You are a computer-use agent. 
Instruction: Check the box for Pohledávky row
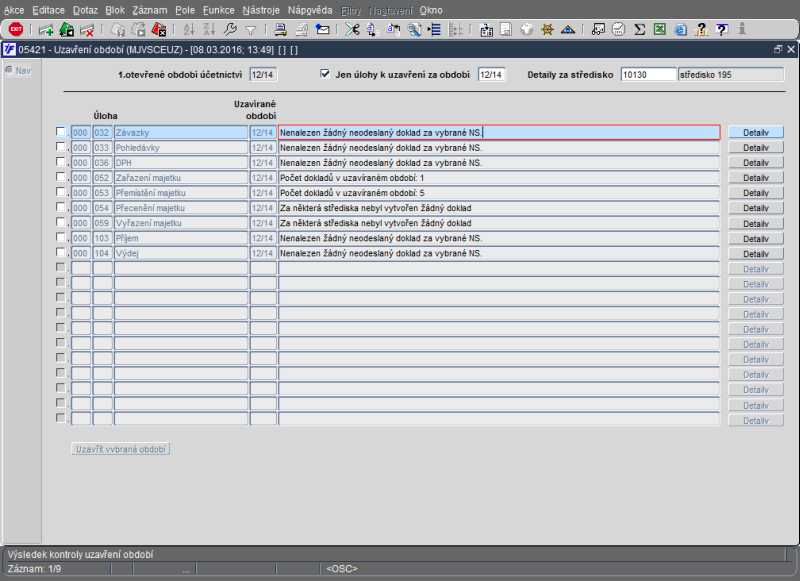pyautogui.click(x=61, y=147)
